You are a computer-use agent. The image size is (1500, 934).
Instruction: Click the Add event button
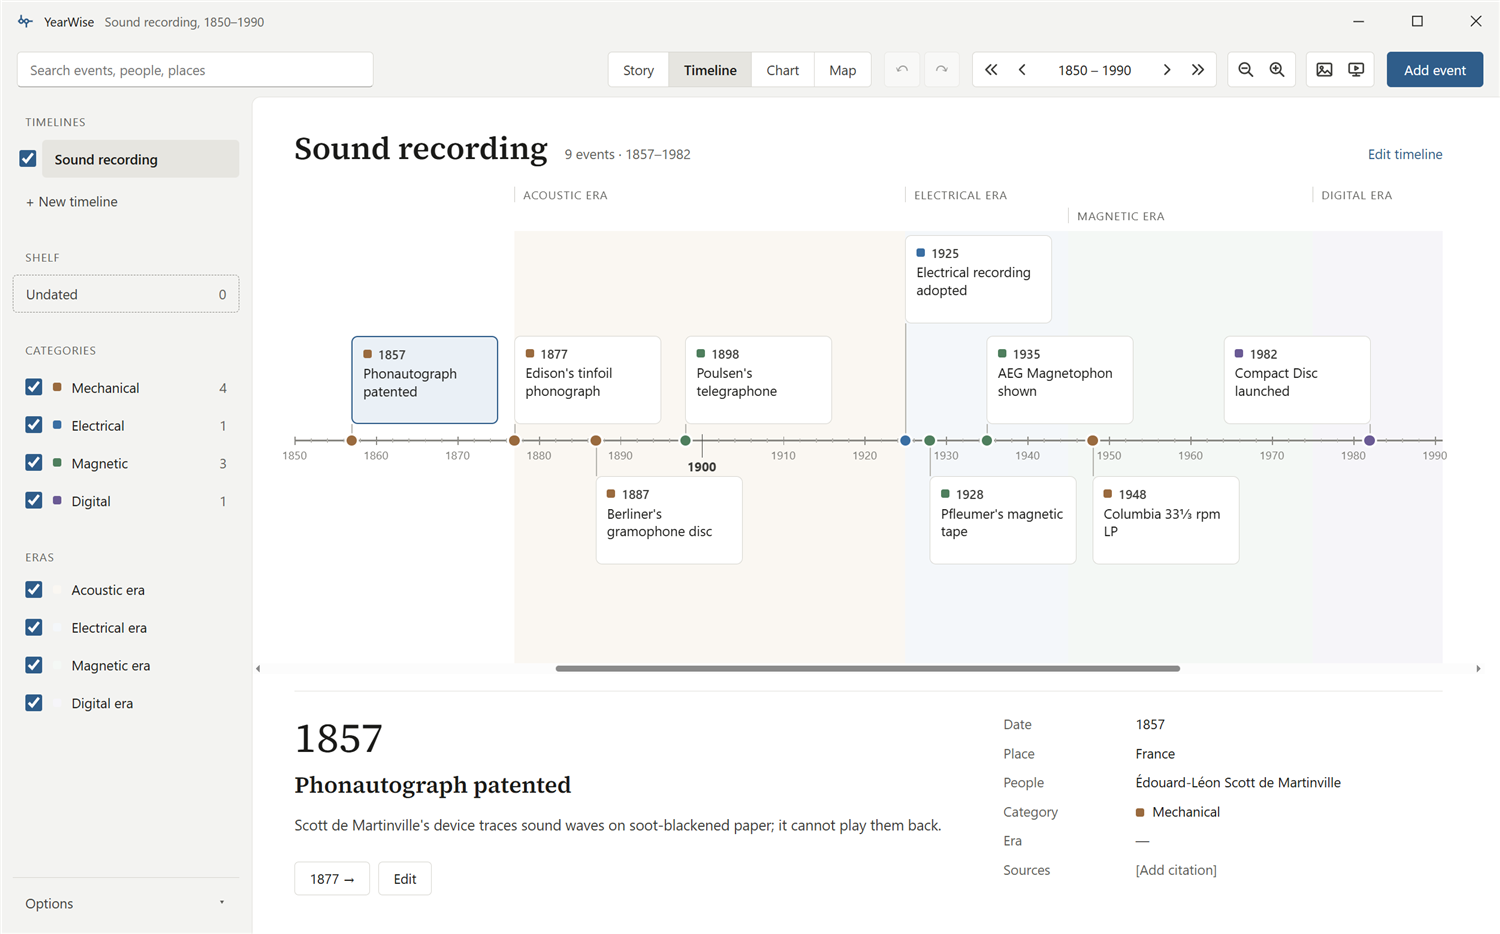coord(1434,70)
